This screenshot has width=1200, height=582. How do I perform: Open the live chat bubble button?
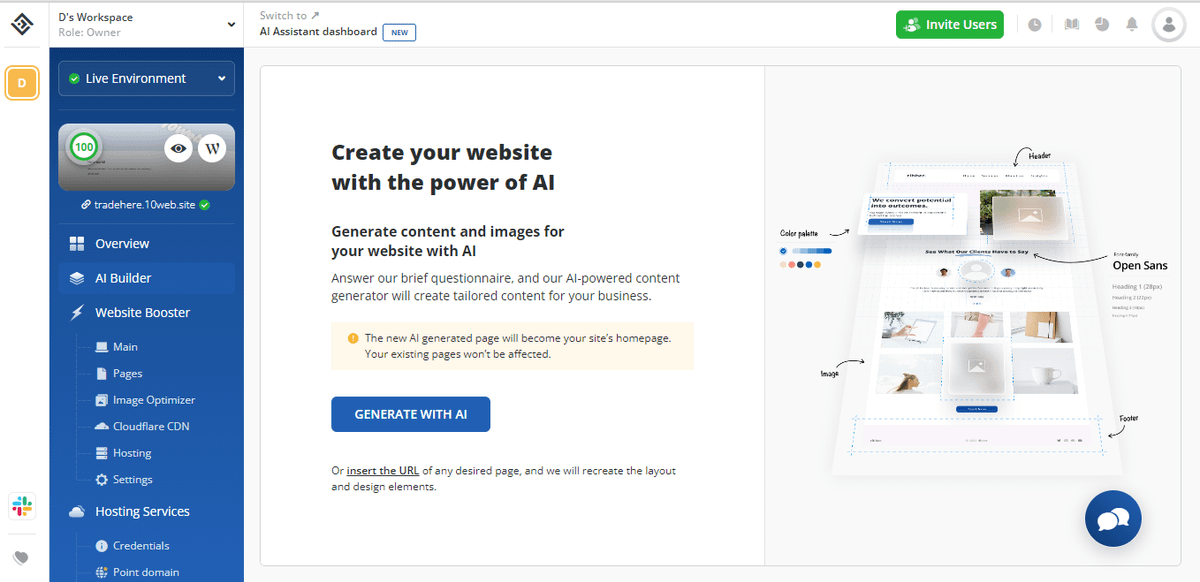tap(1113, 519)
